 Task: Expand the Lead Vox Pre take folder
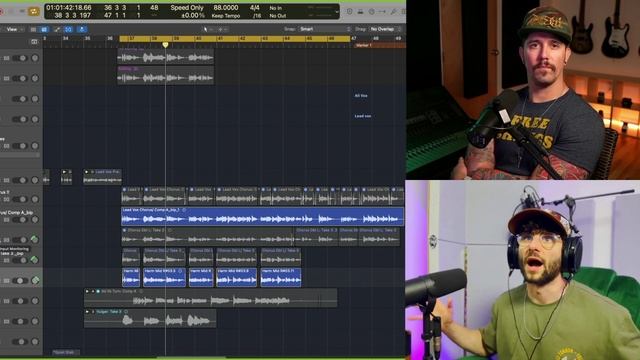pyautogui.click(x=87, y=172)
